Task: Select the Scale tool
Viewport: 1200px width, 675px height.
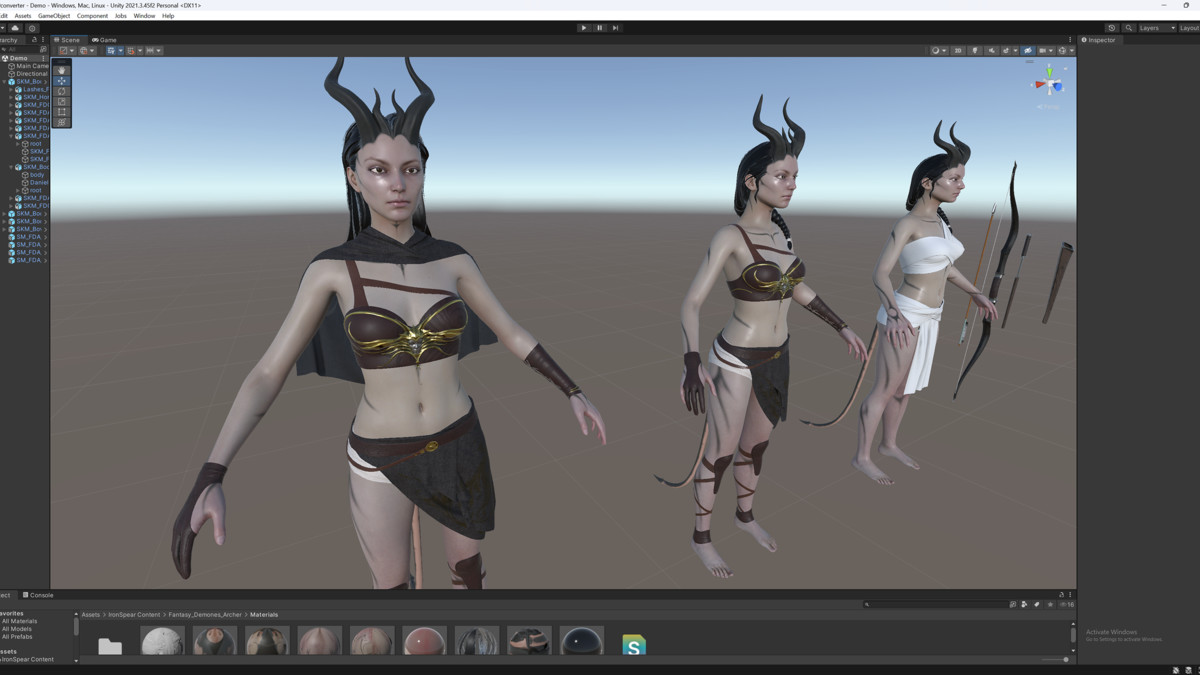Action: click(x=62, y=101)
